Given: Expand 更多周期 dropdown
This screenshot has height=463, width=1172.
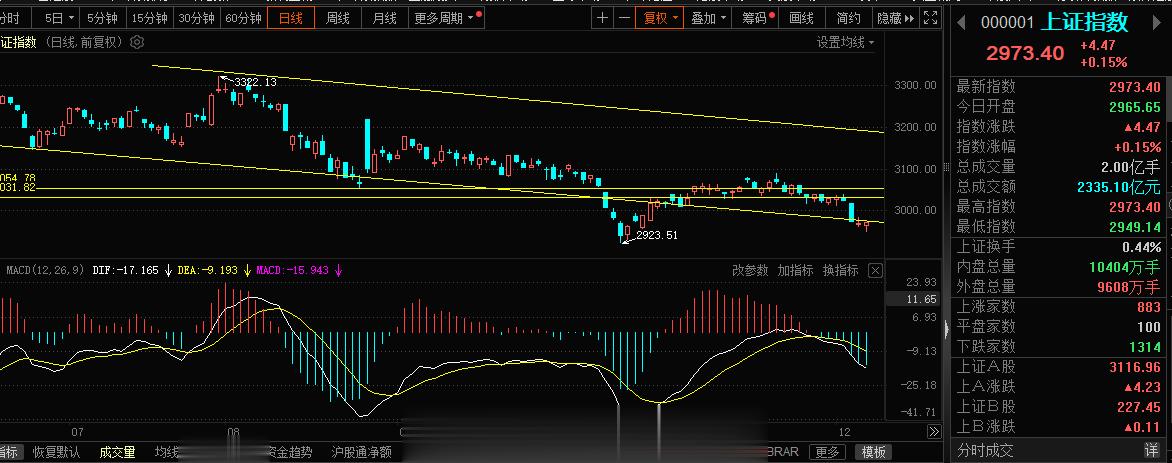Looking at the screenshot, I should click(449, 18).
